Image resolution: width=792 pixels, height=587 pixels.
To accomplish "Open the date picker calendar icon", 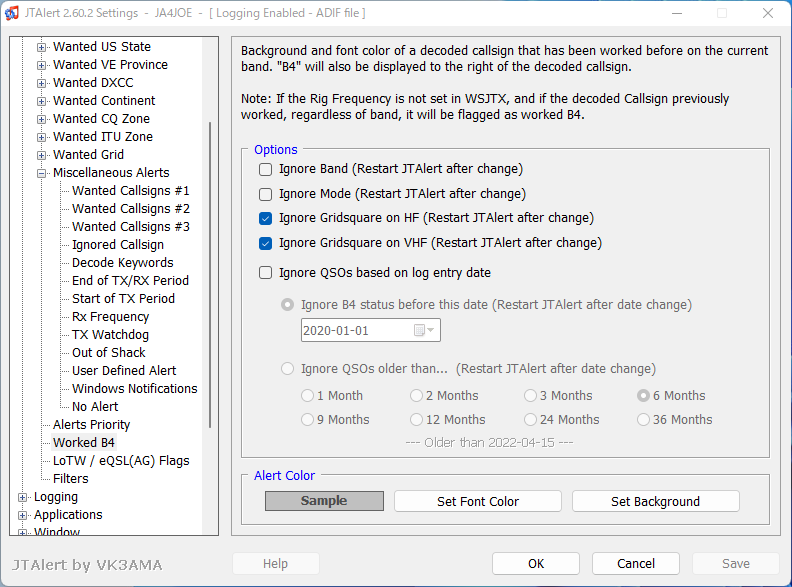I will [x=423, y=330].
